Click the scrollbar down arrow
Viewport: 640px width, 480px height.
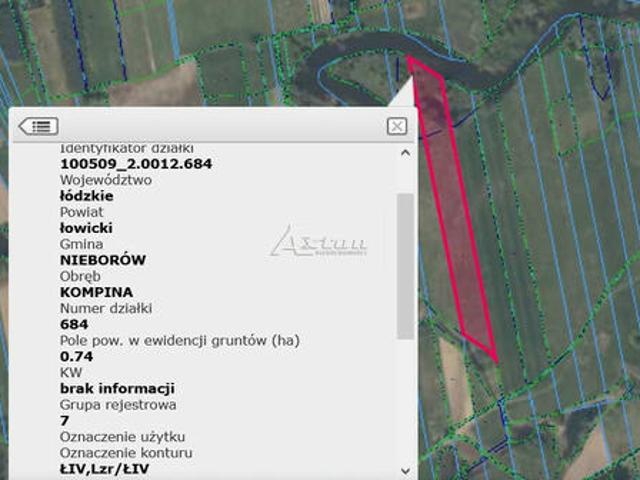point(404,469)
